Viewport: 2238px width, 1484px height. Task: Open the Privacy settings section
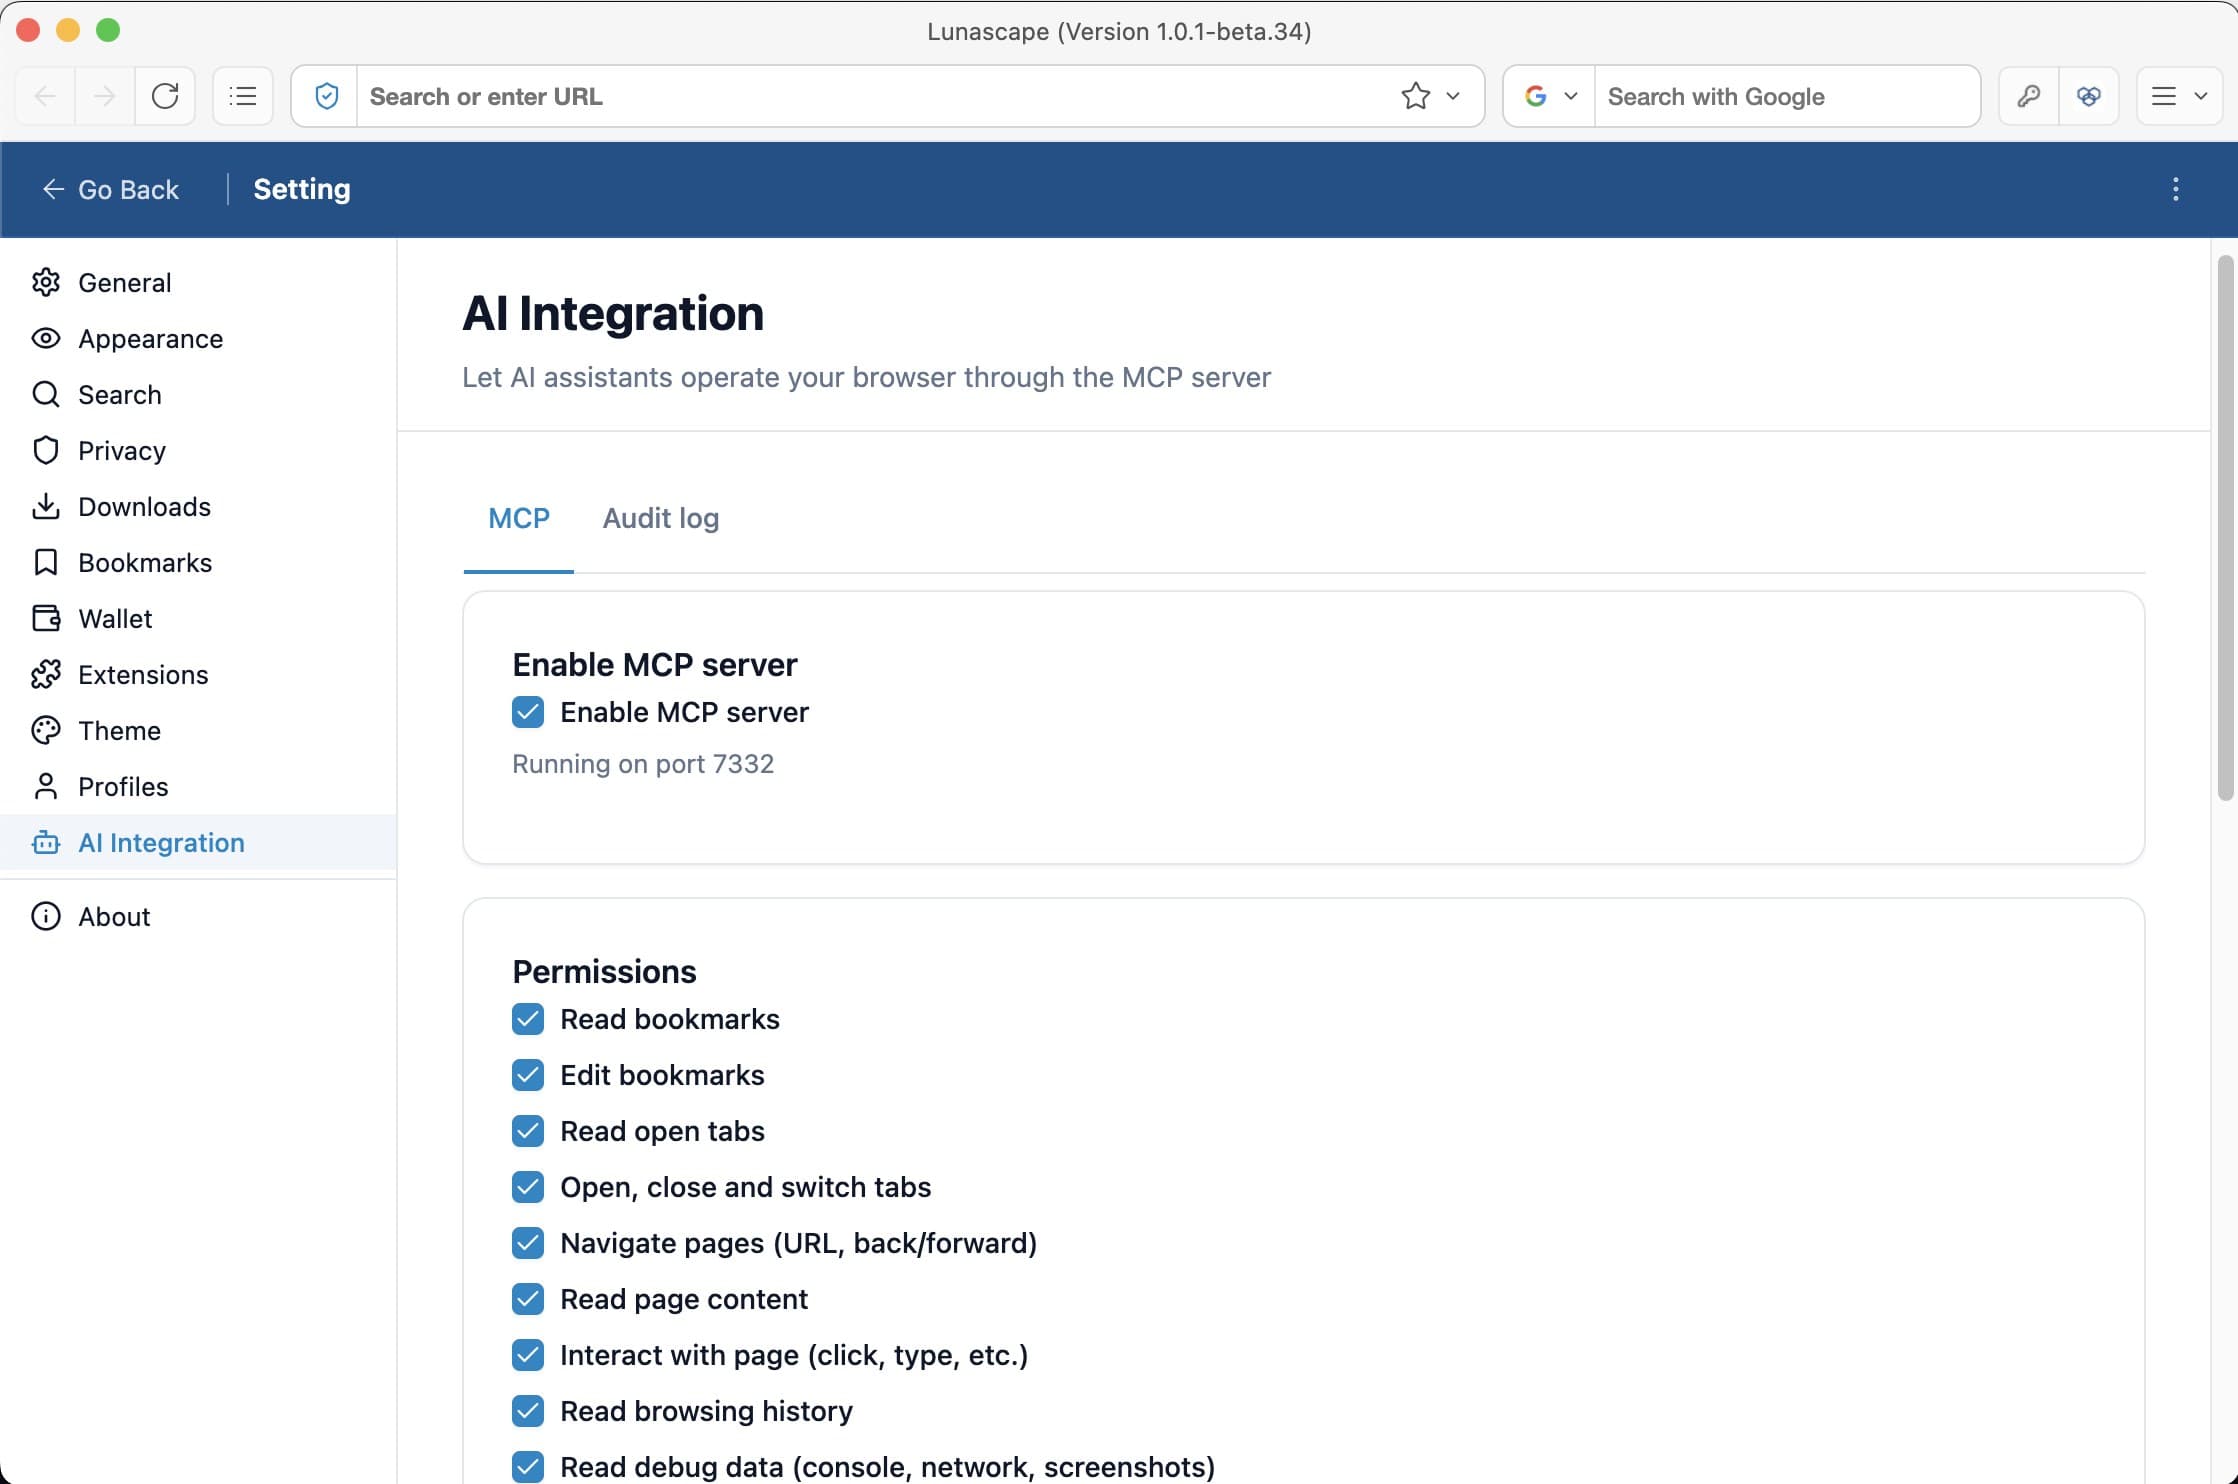pos(198,451)
